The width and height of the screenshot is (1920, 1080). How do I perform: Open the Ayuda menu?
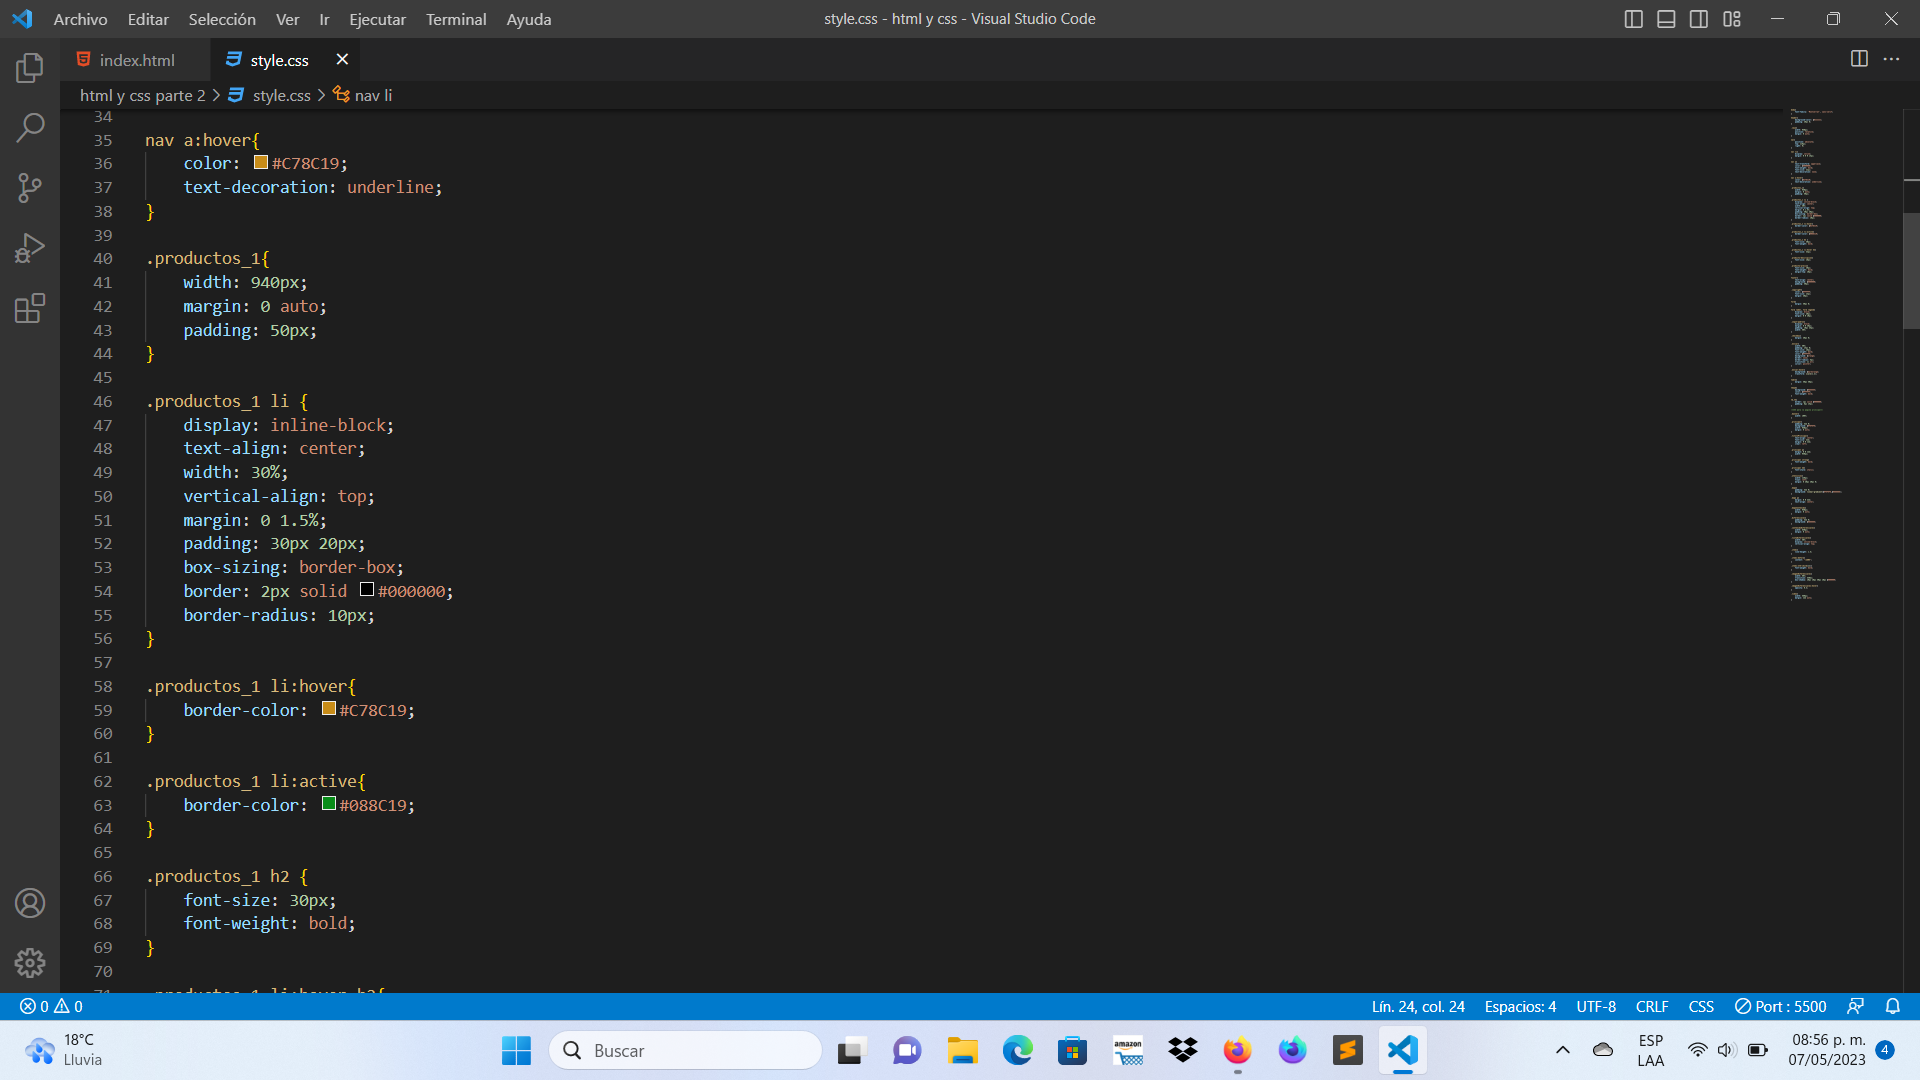[x=529, y=19]
